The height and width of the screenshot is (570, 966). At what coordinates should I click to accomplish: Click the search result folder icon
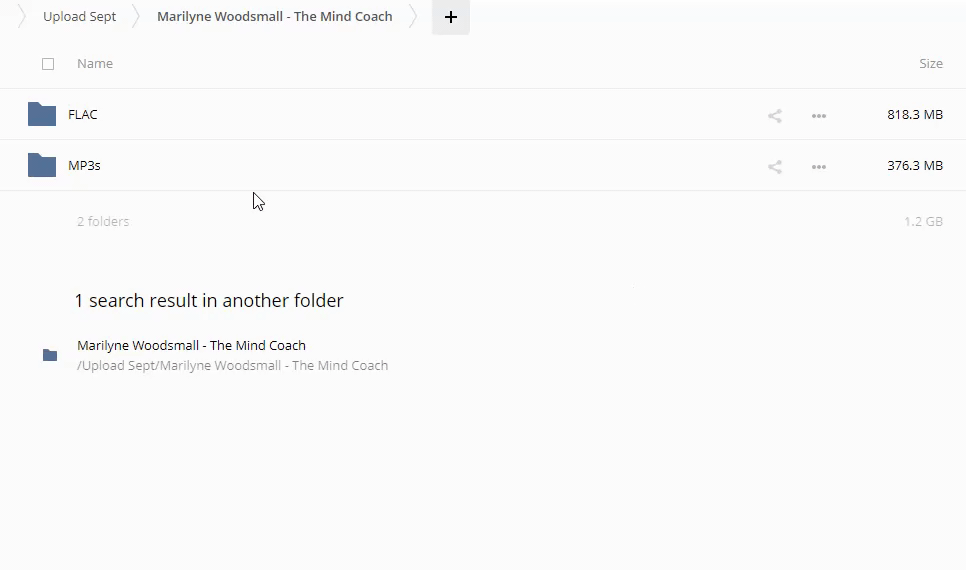pyautogui.click(x=50, y=355)
